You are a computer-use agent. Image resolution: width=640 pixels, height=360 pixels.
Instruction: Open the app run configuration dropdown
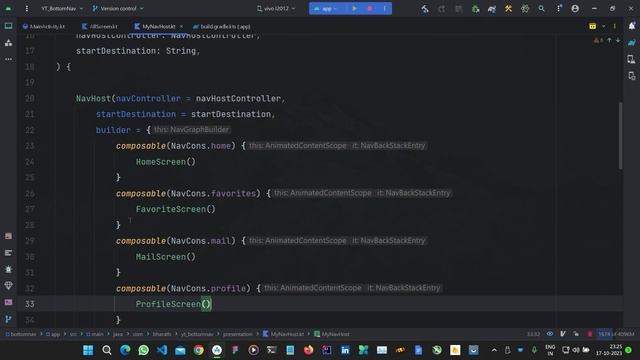325,8
